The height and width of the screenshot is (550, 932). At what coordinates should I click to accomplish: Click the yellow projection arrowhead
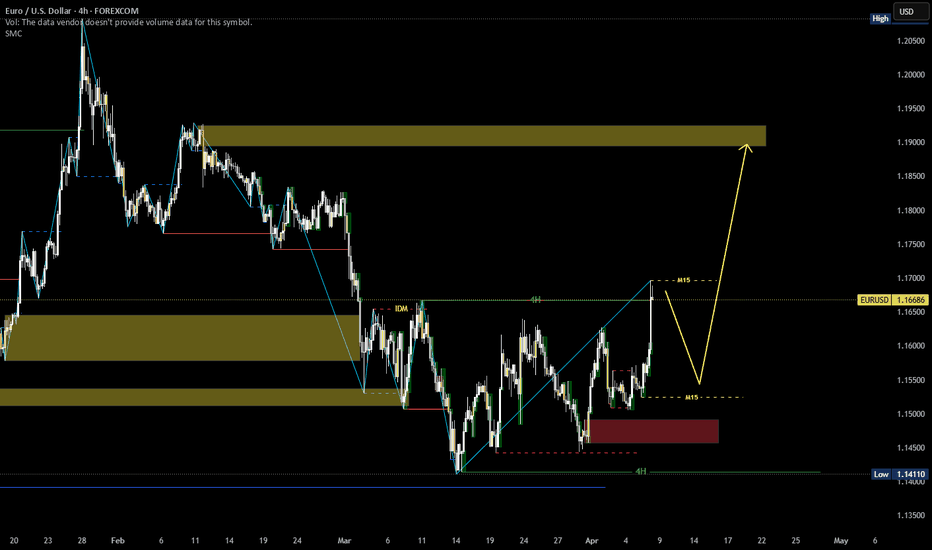pos(746,148)
